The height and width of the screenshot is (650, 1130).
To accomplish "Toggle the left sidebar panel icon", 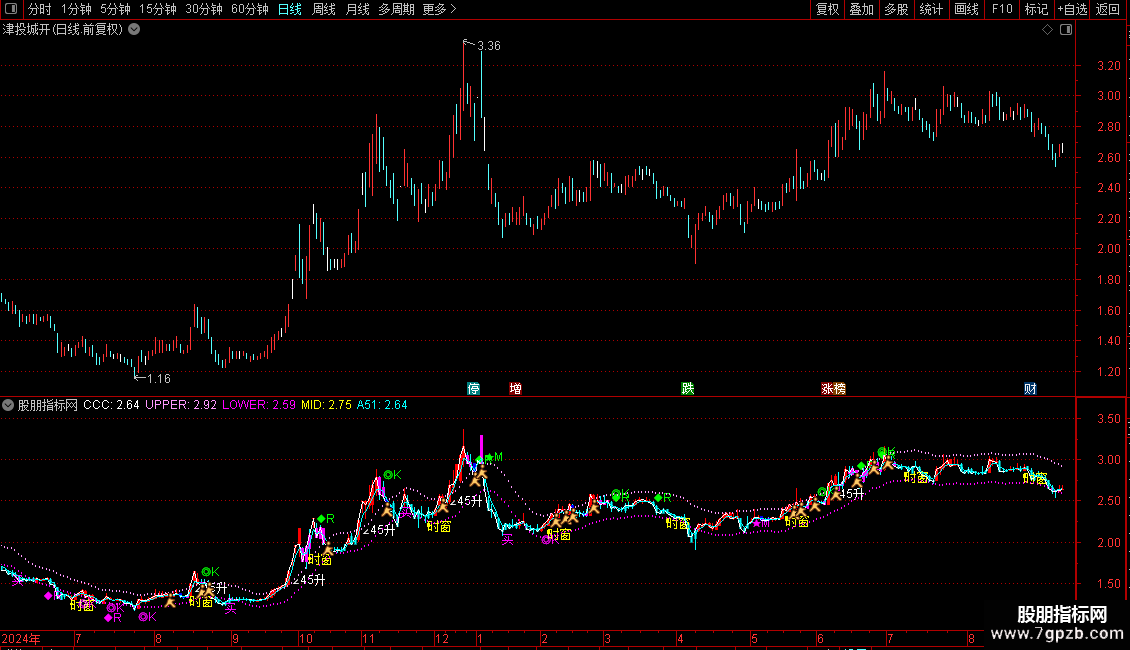I will [x=11, y=9].
